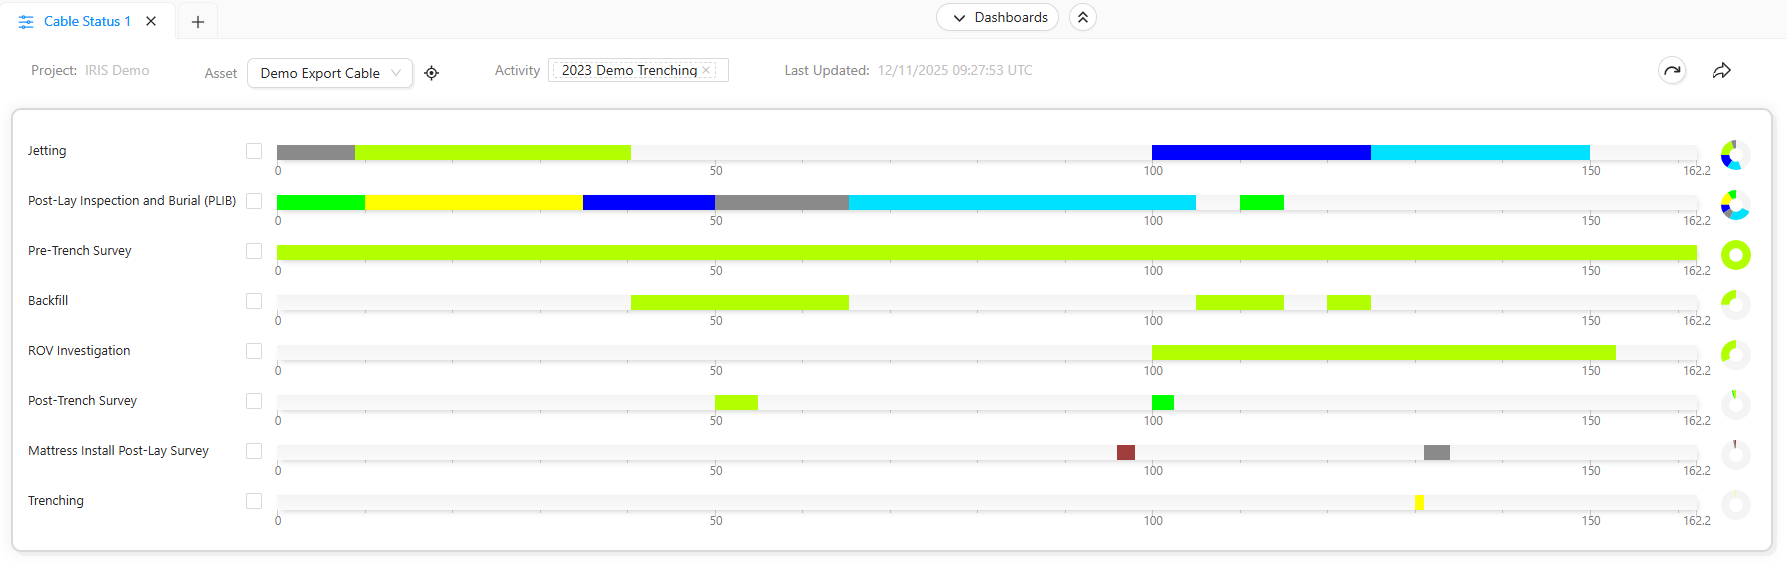Image resolution: width=1787 pixels, height=572 pixels.
Task: Click the gray marker in Mattress Install bar
Action: pos(1437,452)
